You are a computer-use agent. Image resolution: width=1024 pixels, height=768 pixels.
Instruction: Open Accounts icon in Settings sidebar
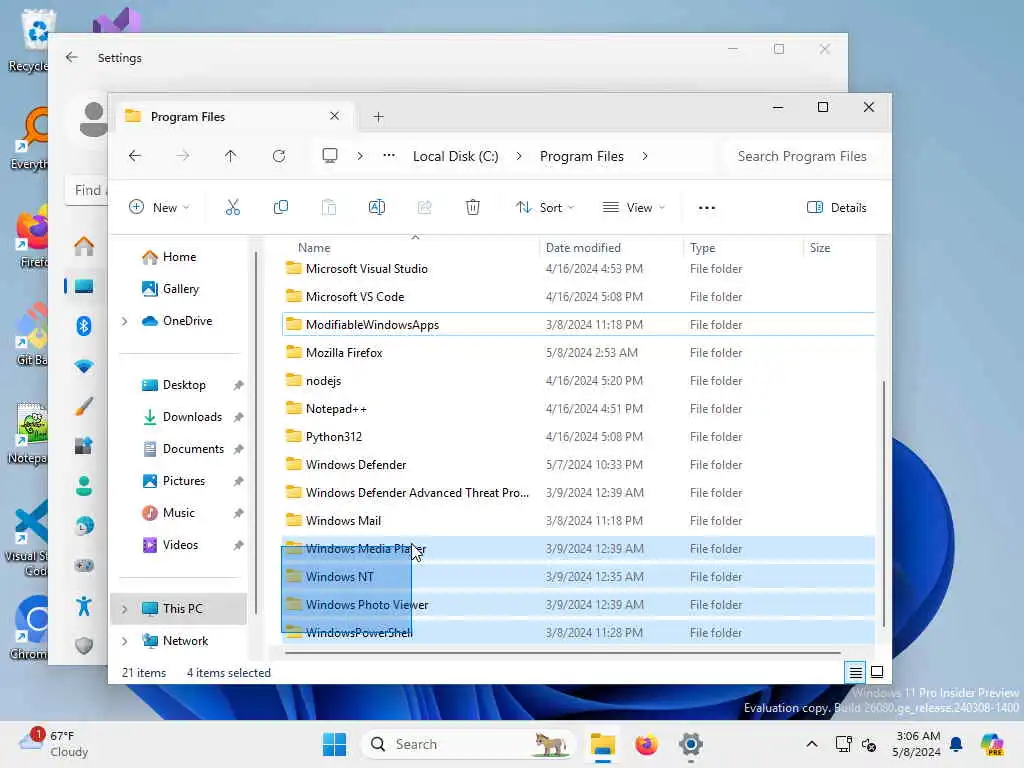coord(84,486)
